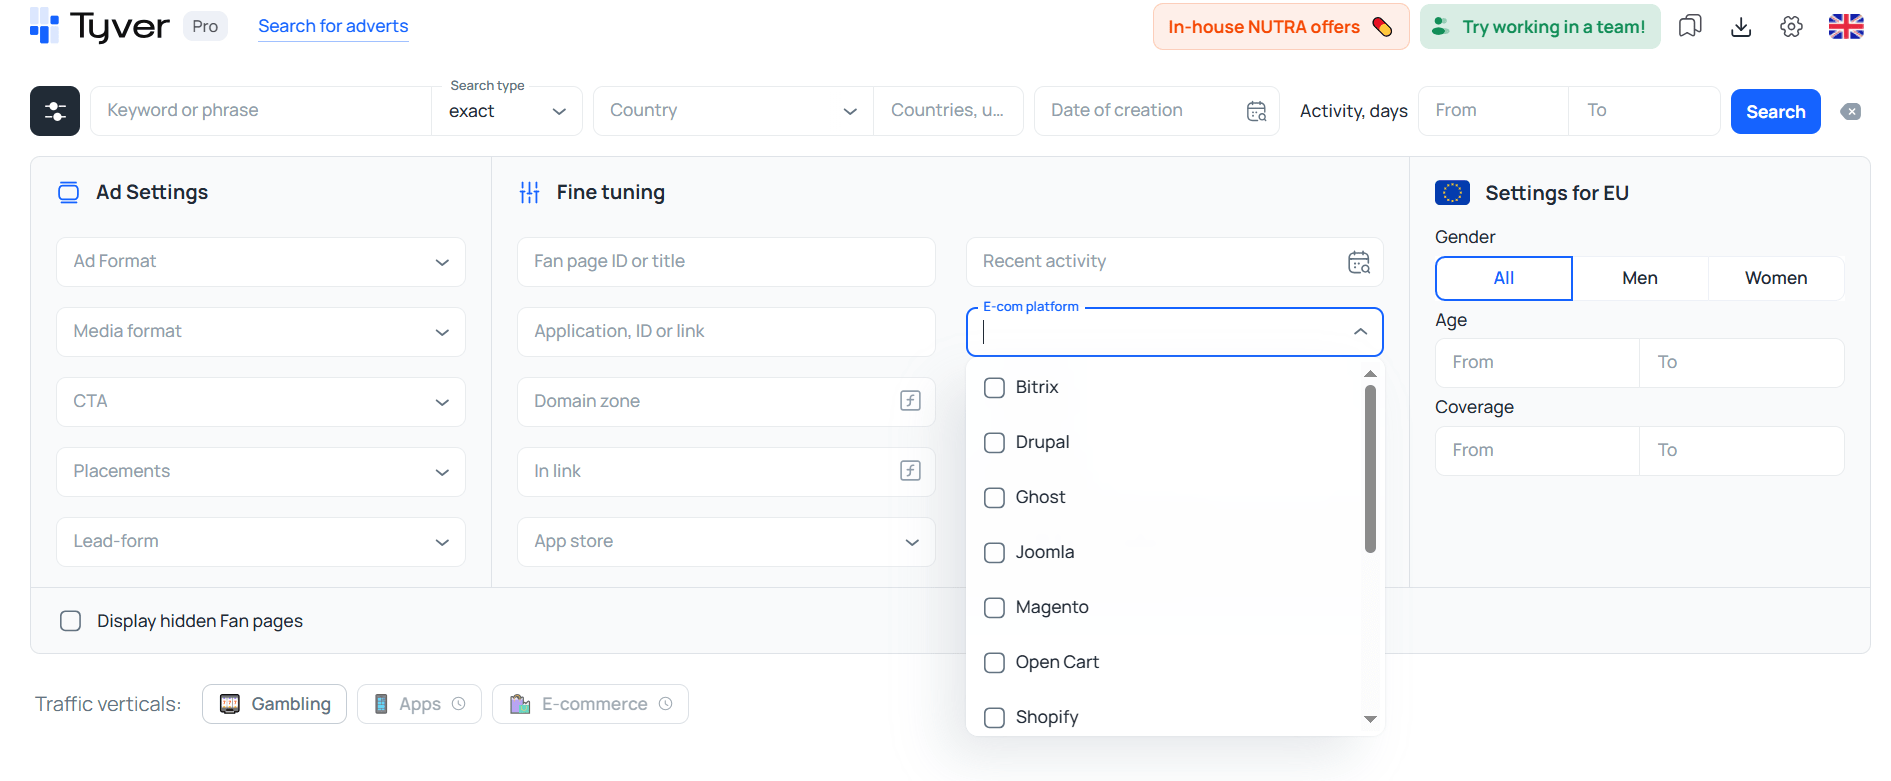1891x781 pixels.
Task: Click the Pro badge
Action: pyautogui.click(x=205, y=26)
